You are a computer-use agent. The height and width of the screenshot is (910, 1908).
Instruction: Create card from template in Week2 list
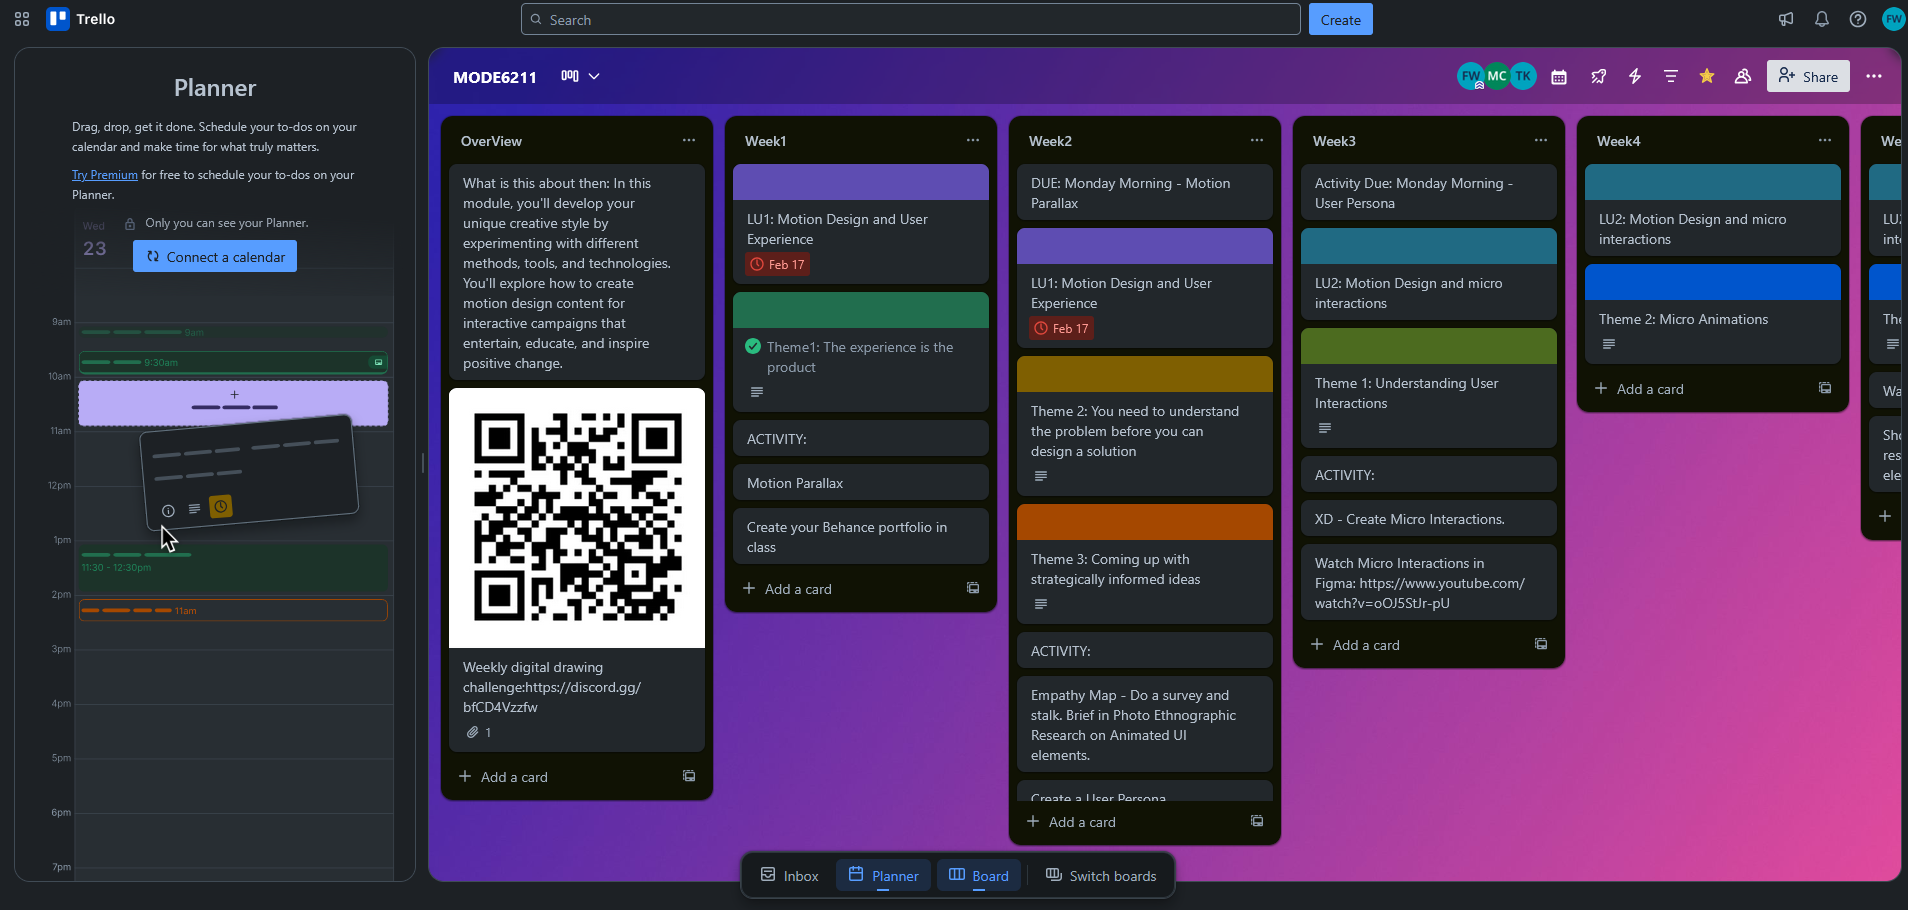[1257, 822]
